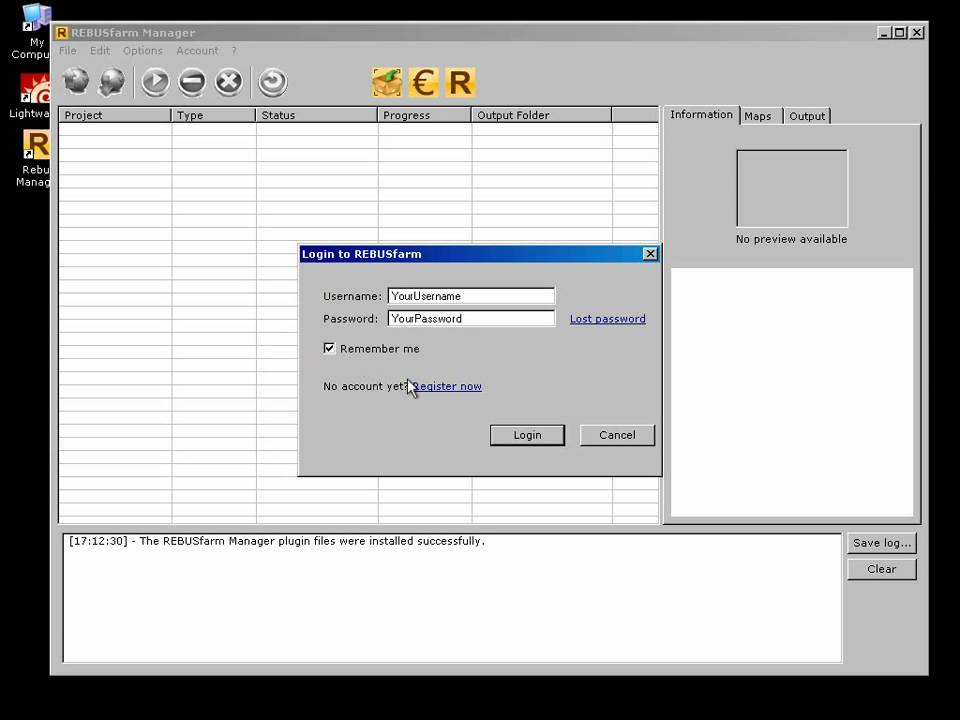Switch to the Output tab
The height and width of the screenshot is (720, 960).
807,116
